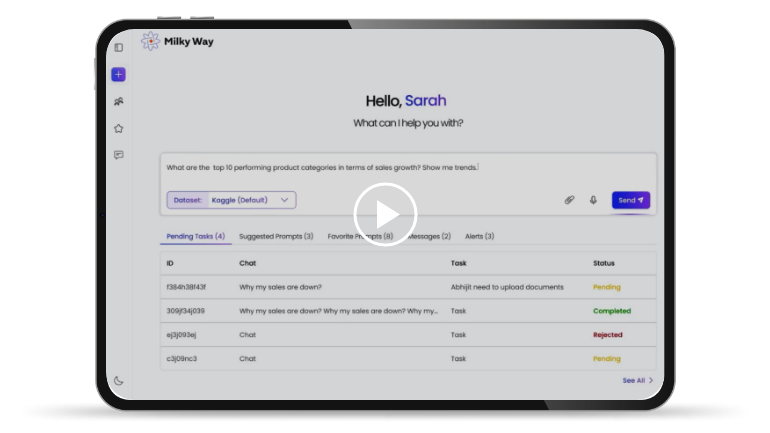Play the video with center play button
770x433 pixels.
click(x=385, y=214)
